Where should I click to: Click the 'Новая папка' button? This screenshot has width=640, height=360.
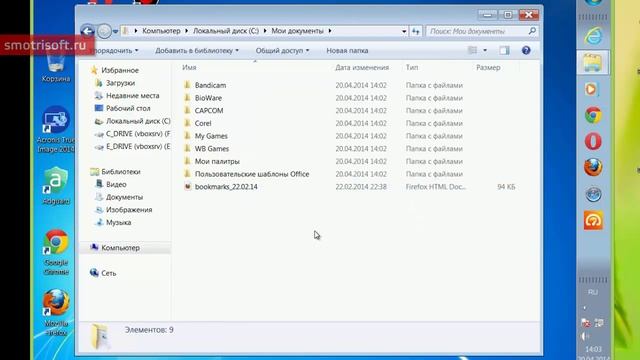tap(347, 51)
